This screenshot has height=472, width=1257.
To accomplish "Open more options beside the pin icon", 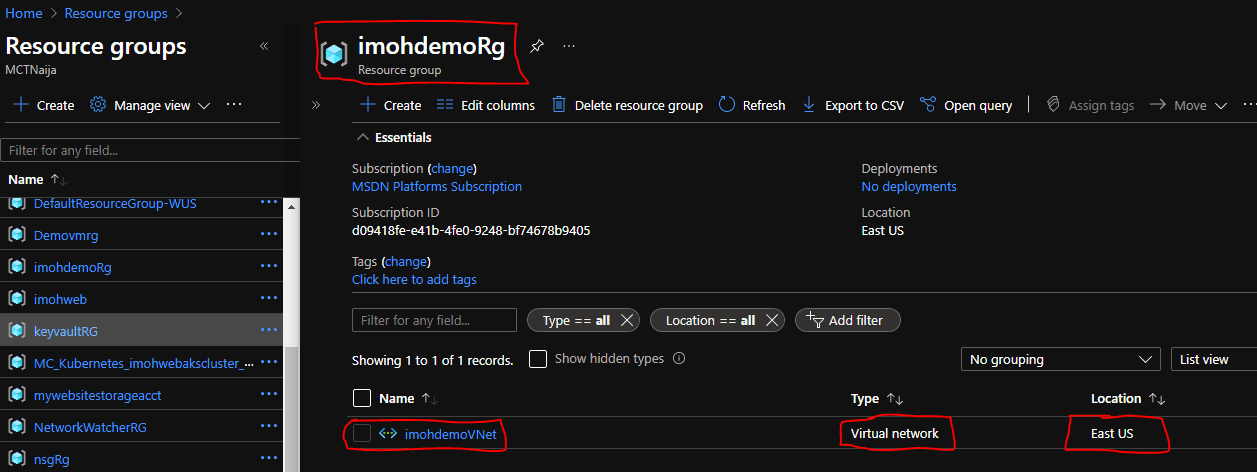I will tap(569, 46).
